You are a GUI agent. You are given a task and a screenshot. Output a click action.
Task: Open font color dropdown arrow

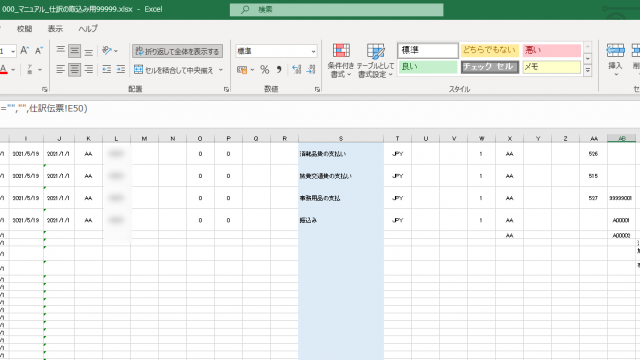13,70
